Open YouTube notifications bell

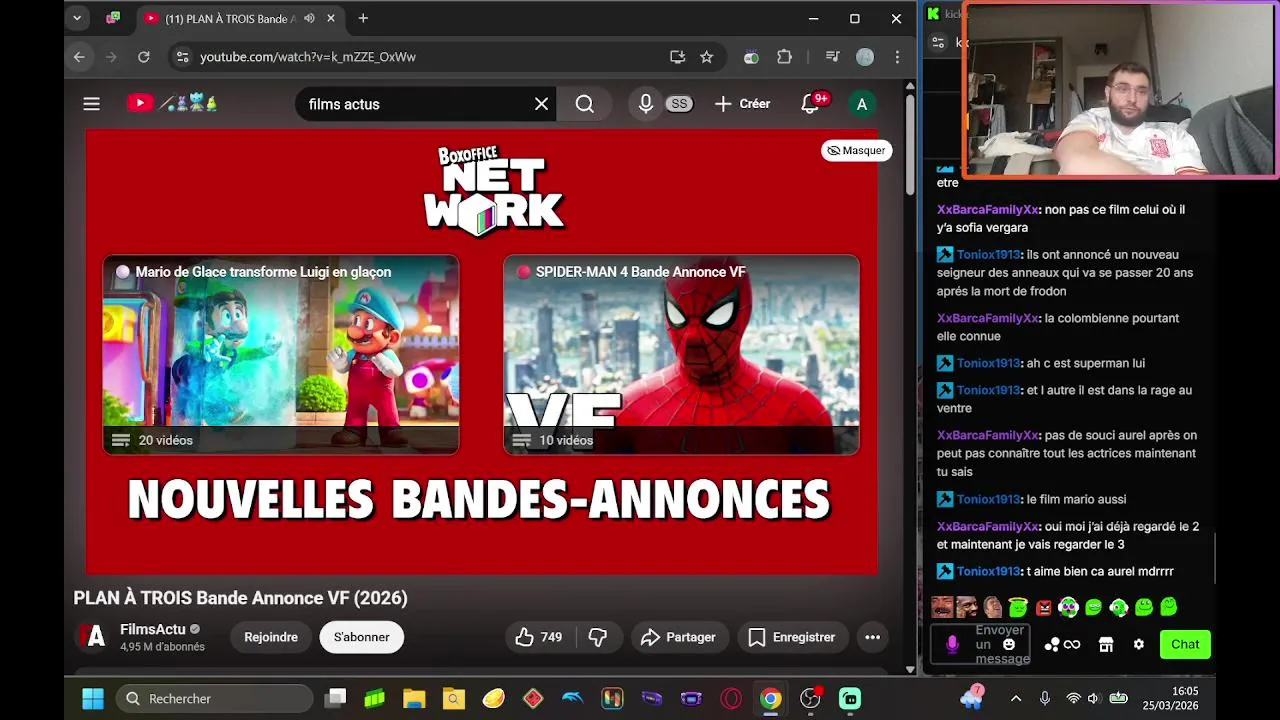pos(810,104)
